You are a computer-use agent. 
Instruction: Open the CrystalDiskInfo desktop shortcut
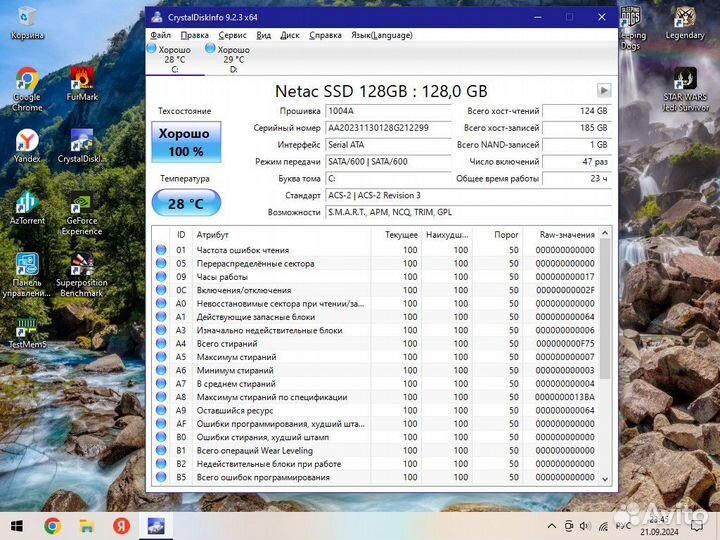82,146
